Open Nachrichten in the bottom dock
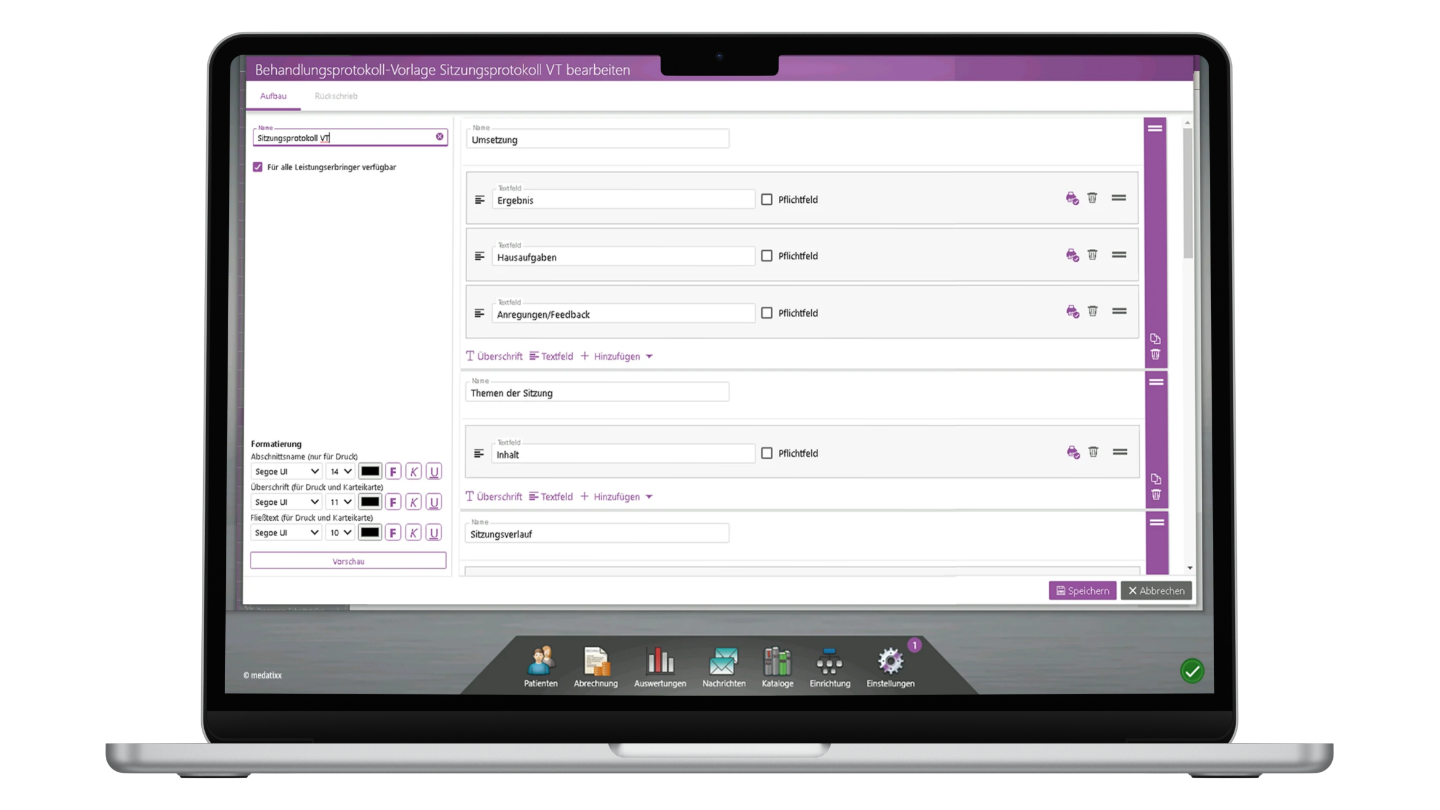Screen dimensions: 1440x810 click(x=724, y=667)
